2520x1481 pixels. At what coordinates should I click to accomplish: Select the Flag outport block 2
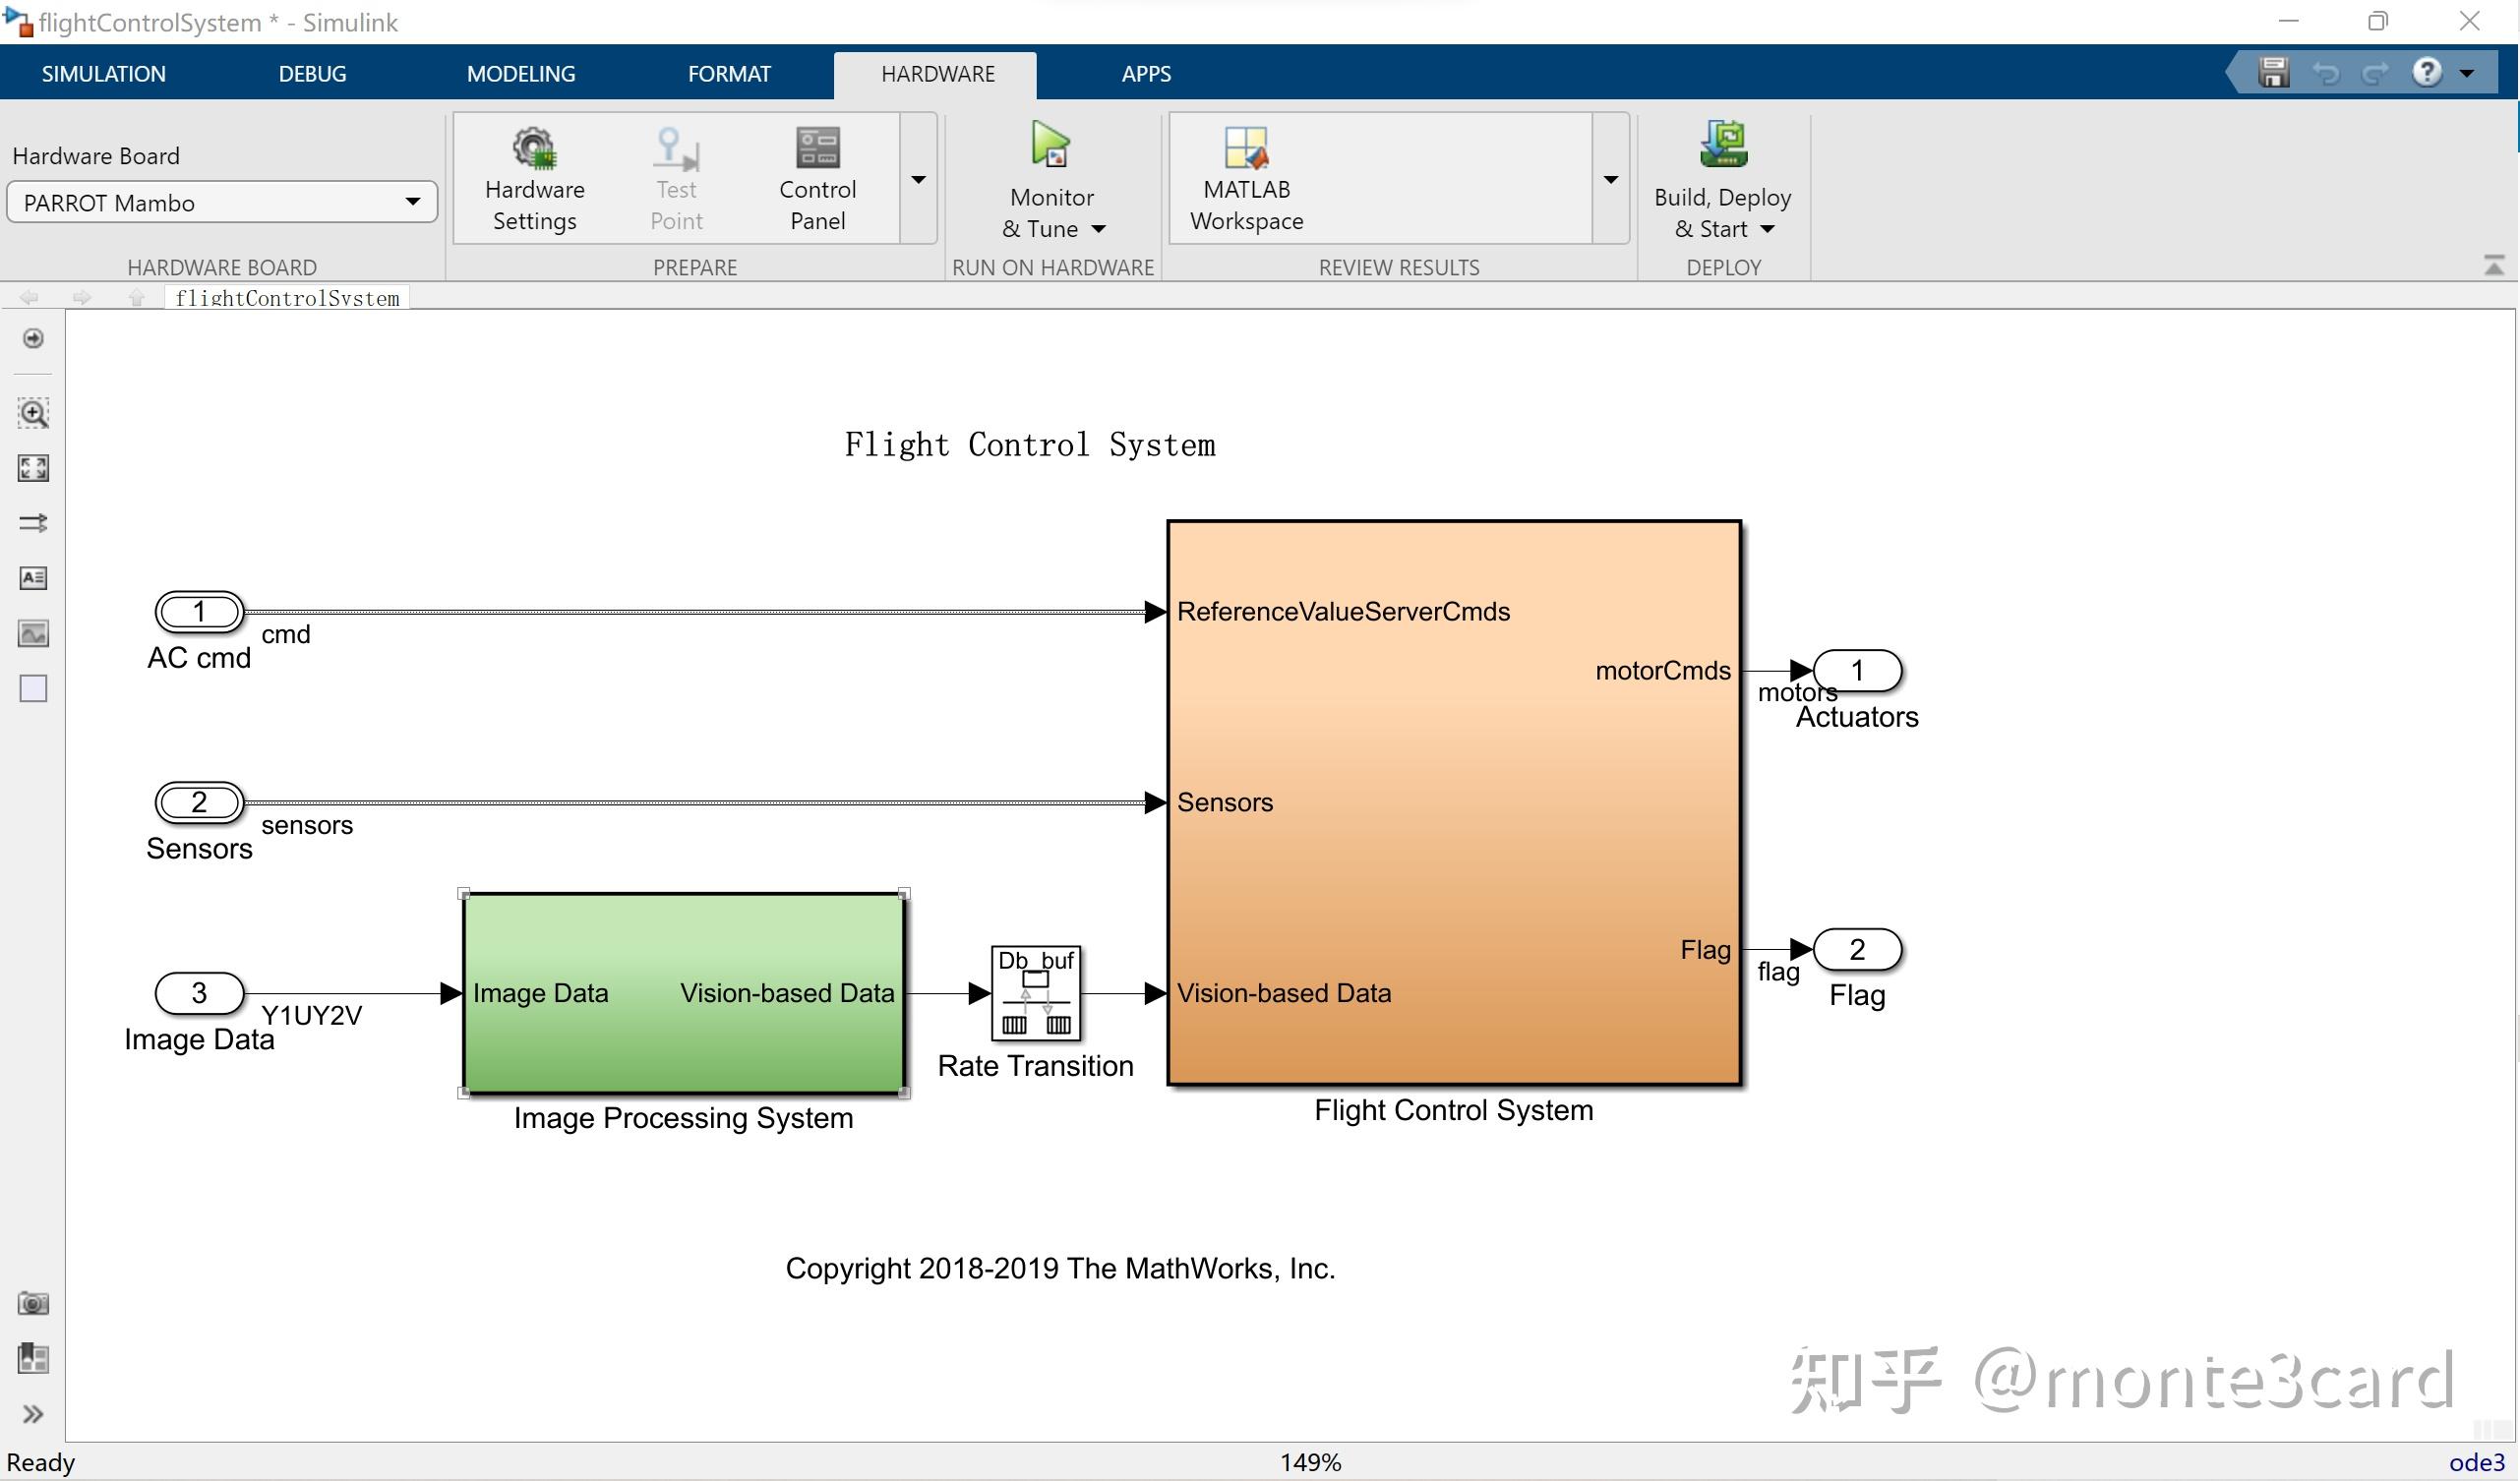(1857, 949)
